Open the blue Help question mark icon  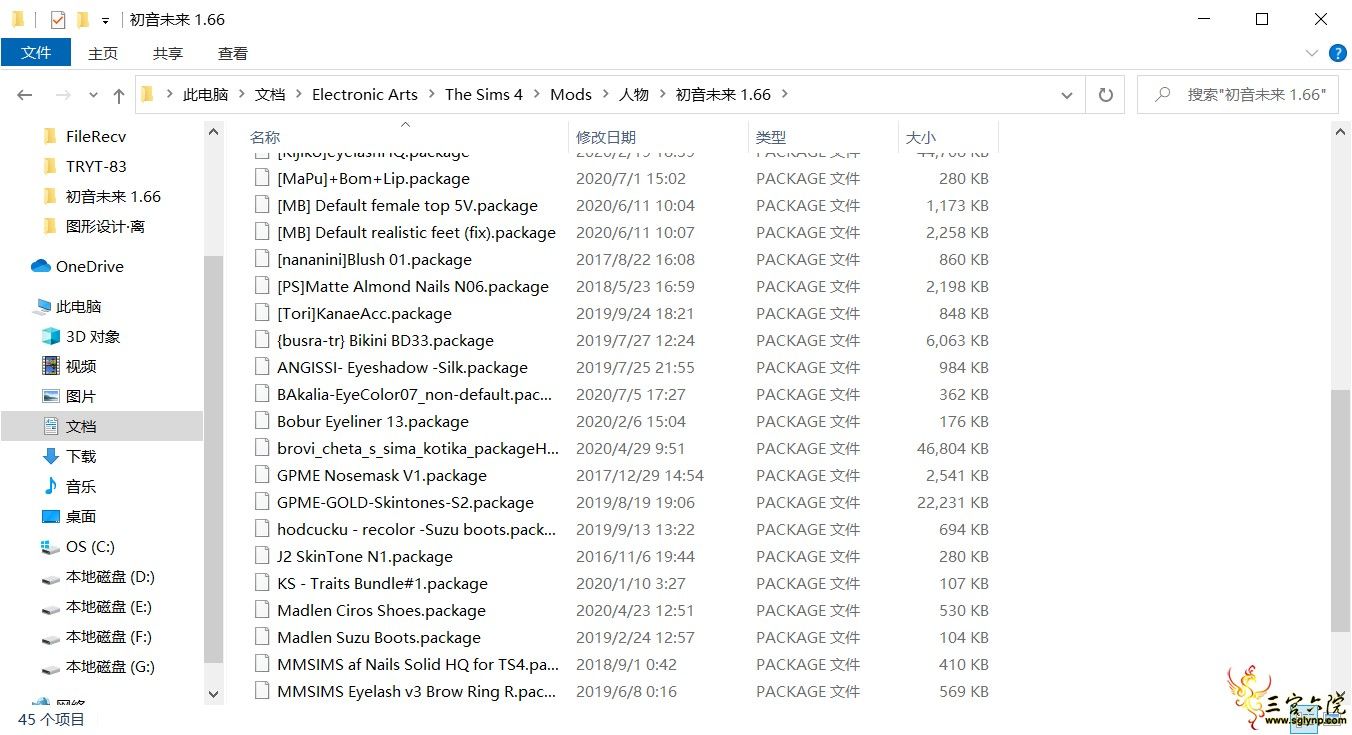tap(1337, 53)
